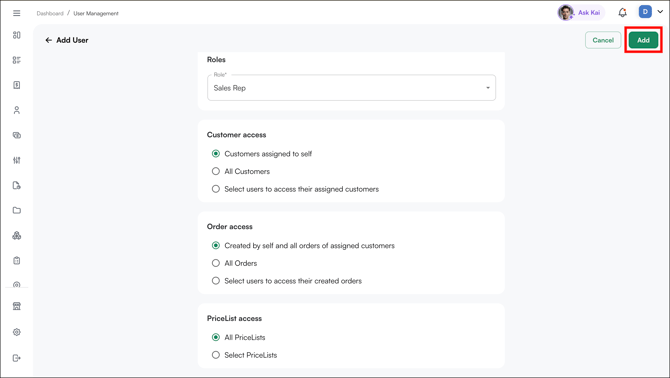The image size is (670, 378).
Task: Open the sliders adjustment icon in sidebar
Action: coord(17,160)
